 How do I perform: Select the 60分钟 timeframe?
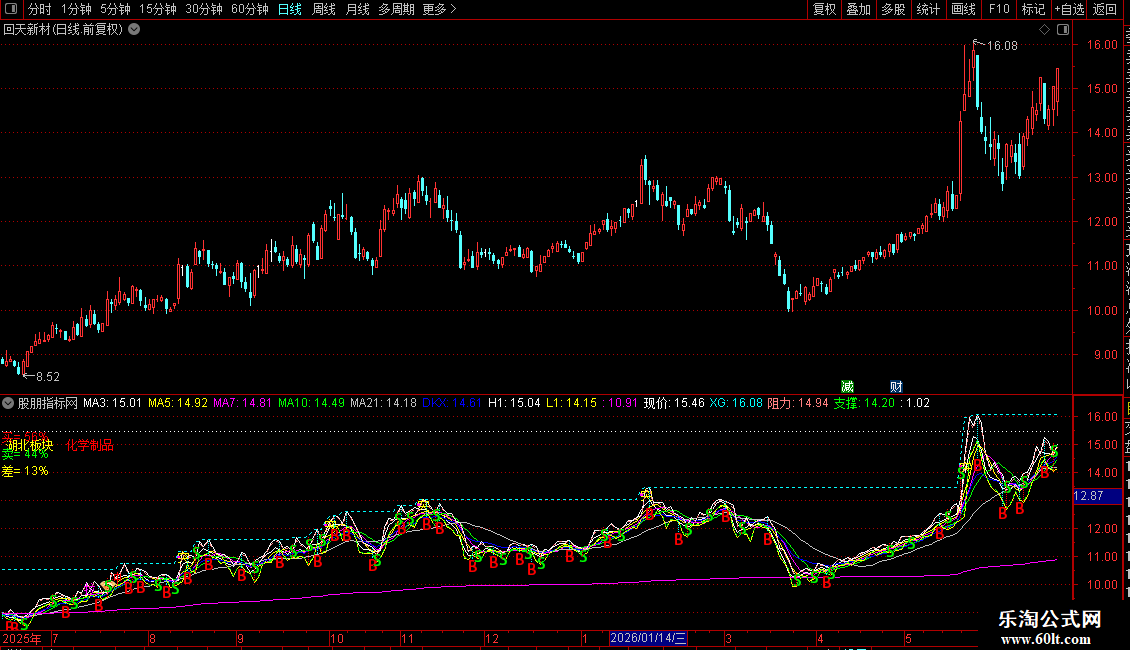(250, 9)
